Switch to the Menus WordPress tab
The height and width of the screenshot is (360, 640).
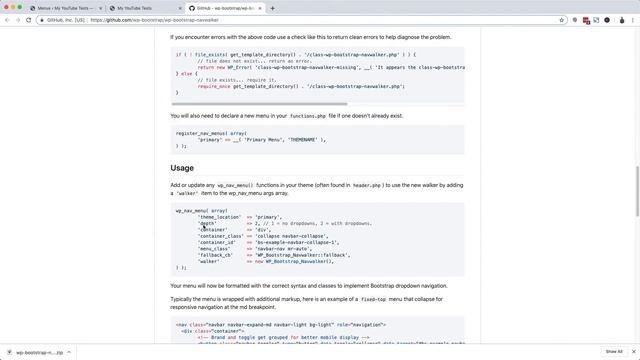65,8
